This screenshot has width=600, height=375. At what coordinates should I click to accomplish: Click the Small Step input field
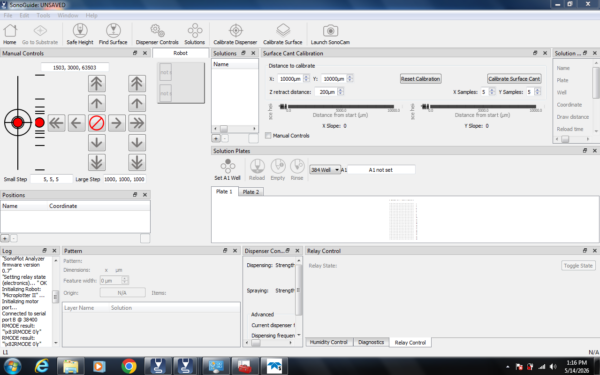[x=51, y=179]
